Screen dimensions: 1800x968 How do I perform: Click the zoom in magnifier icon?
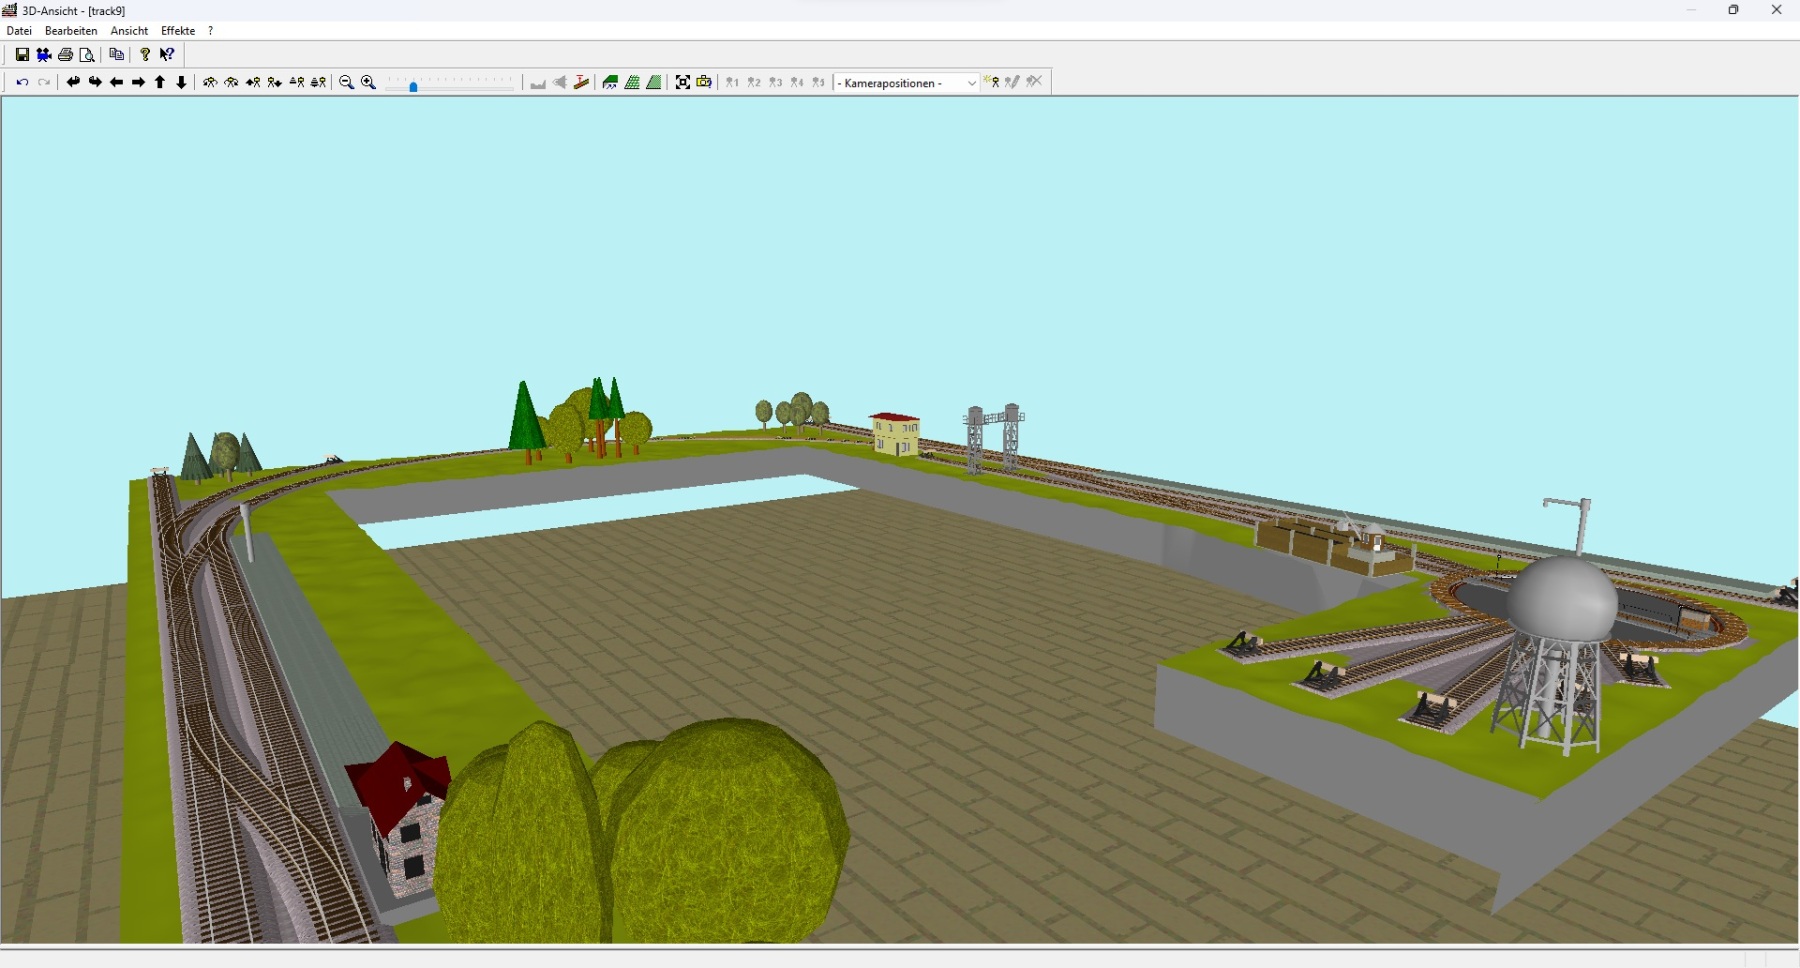[368, 83]
